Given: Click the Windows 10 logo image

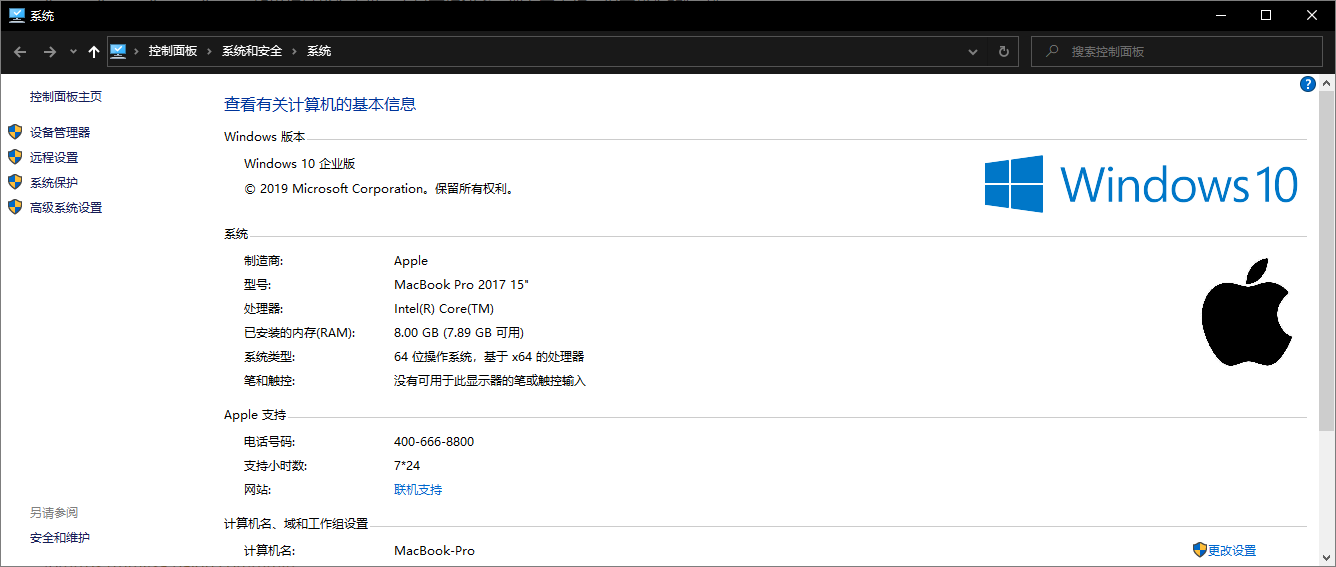Looking at the screenshot, I should [x=1142, y=184].
